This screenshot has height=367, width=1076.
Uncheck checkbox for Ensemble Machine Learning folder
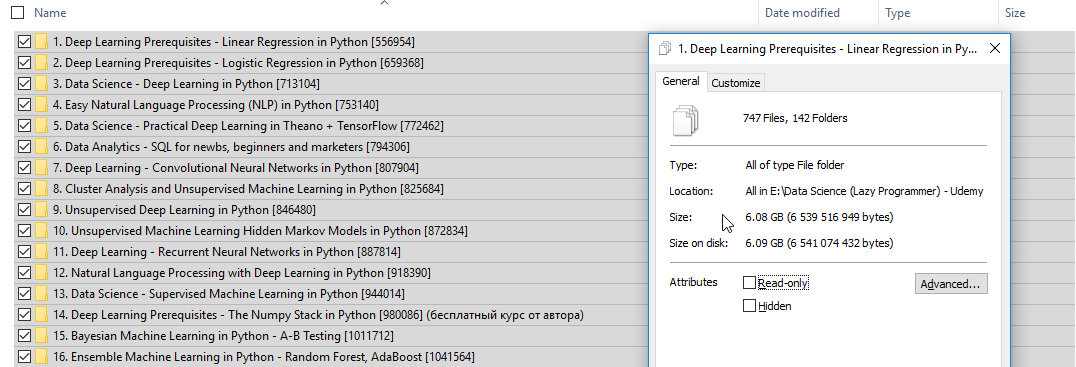(25, 357)
